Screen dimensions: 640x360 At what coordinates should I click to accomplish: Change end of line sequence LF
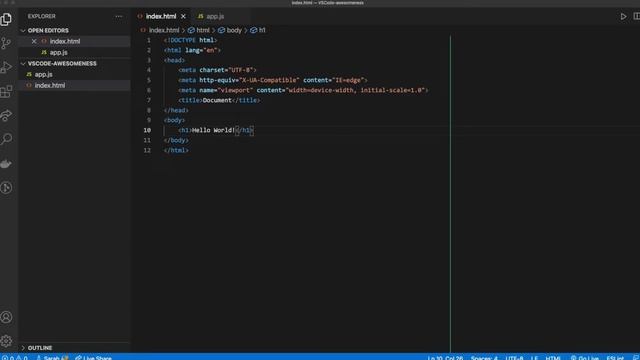pyautogui.click(x=534, y=358)
